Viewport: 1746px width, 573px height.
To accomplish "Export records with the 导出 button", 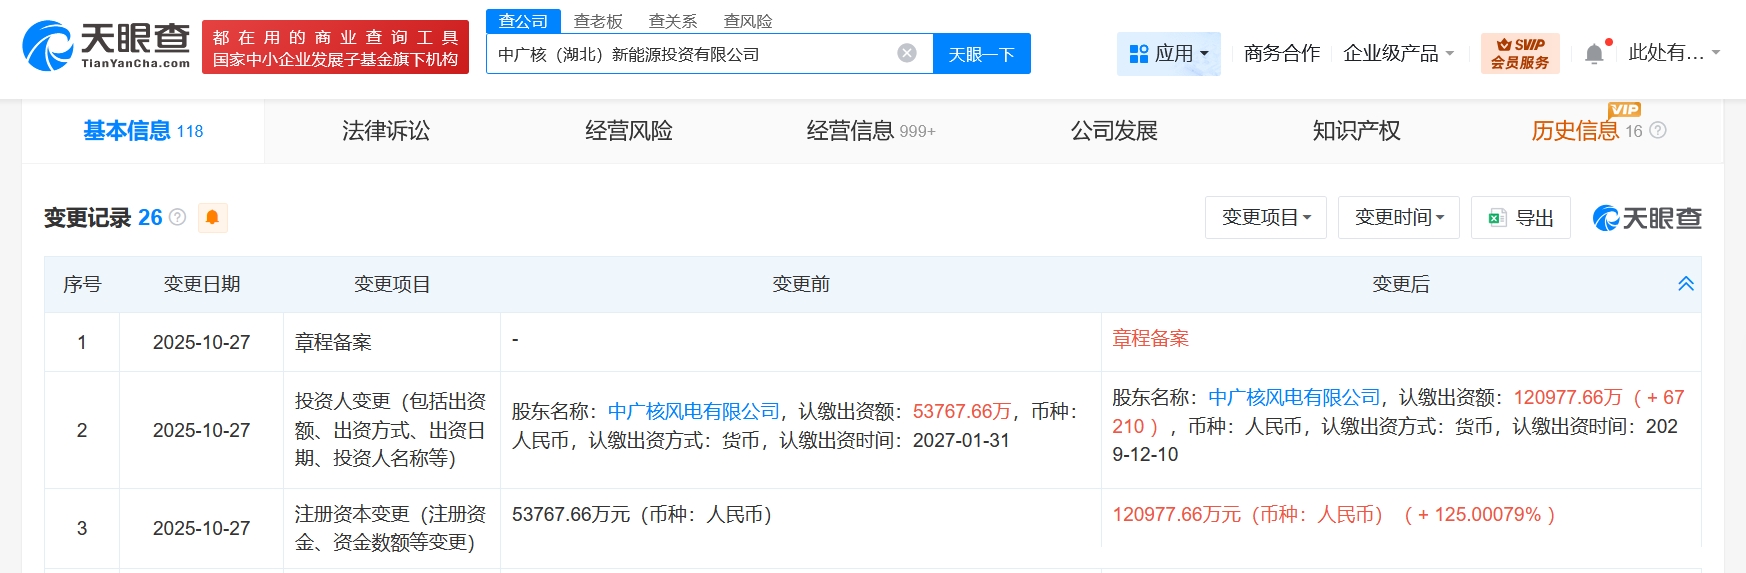I will tap(1520, 218).
